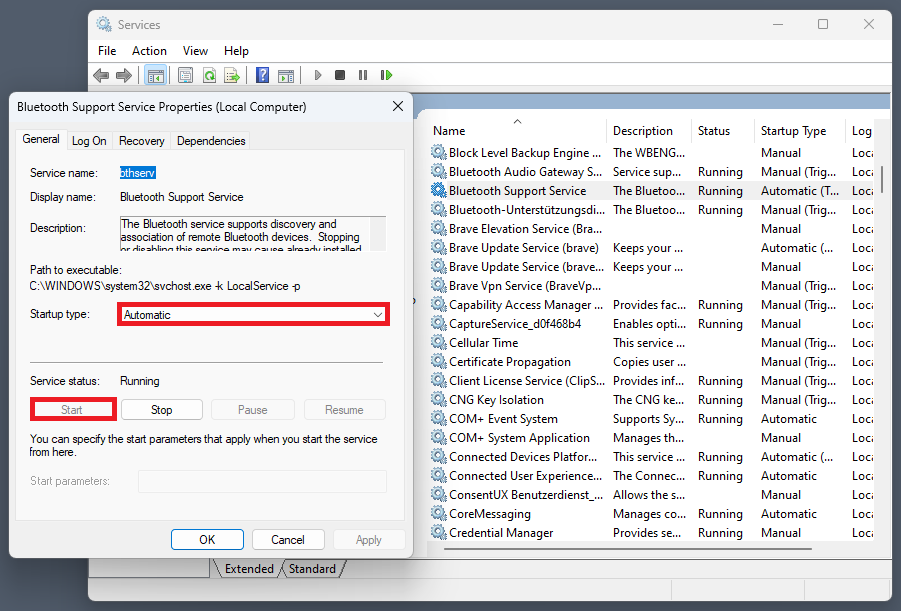
Task: Click gear icon of Credential Manager row
Action: [x=438, y=532]
